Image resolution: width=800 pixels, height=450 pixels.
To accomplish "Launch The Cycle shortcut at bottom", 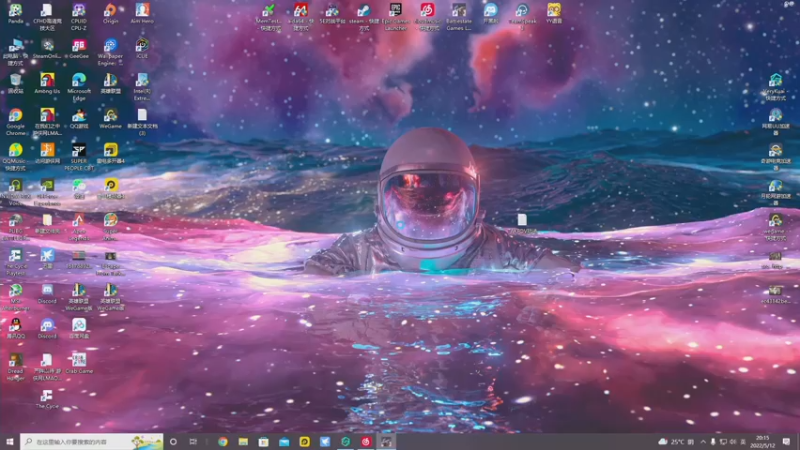I will (x=47, y=399).
